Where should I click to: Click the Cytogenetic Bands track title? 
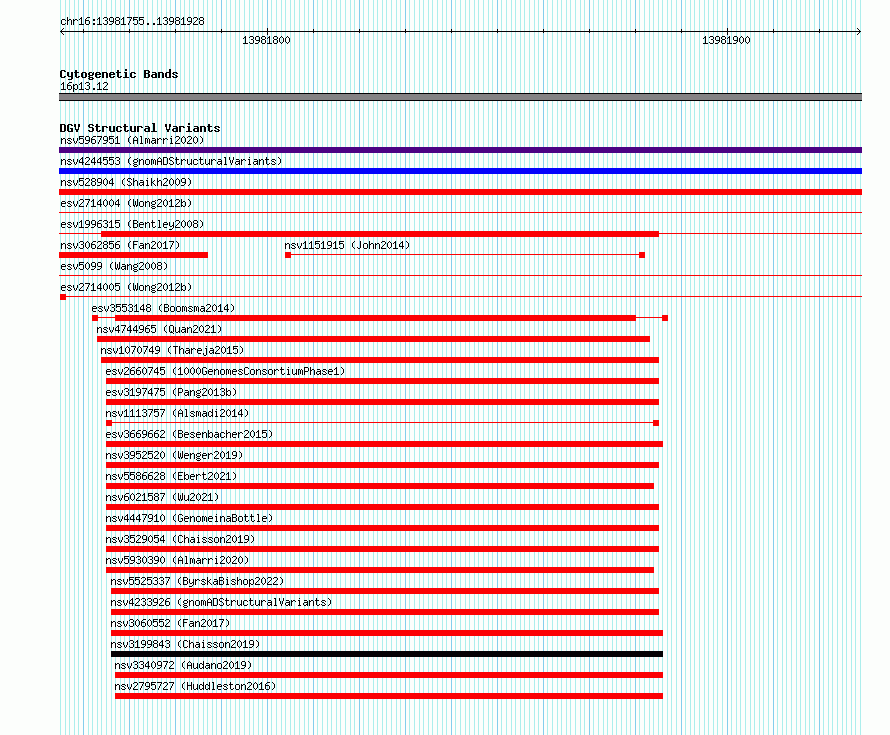point(119,74)
